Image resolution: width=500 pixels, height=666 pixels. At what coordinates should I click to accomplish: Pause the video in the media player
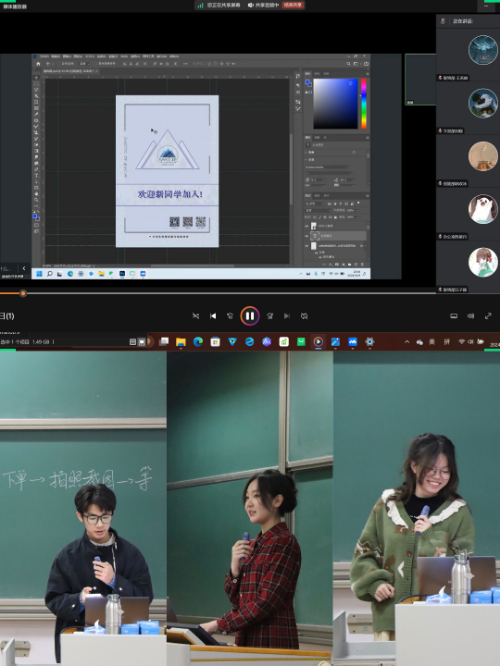250,316
